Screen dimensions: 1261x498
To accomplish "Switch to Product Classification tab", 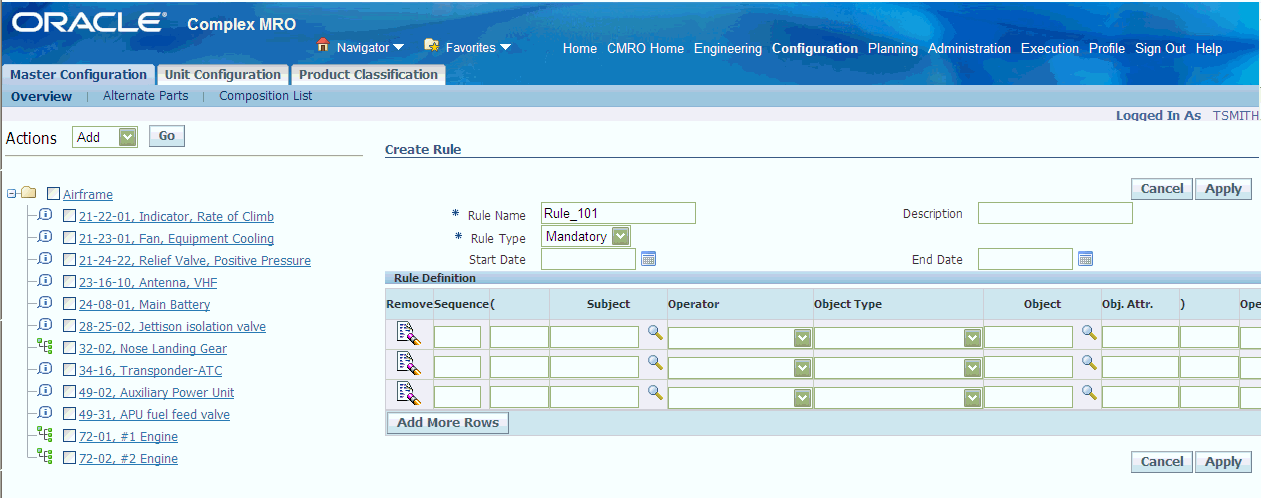I will 368,75.
